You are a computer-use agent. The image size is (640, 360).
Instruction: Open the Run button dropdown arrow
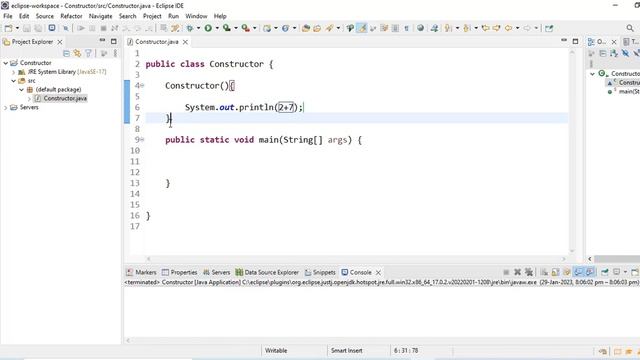[217, 28]
